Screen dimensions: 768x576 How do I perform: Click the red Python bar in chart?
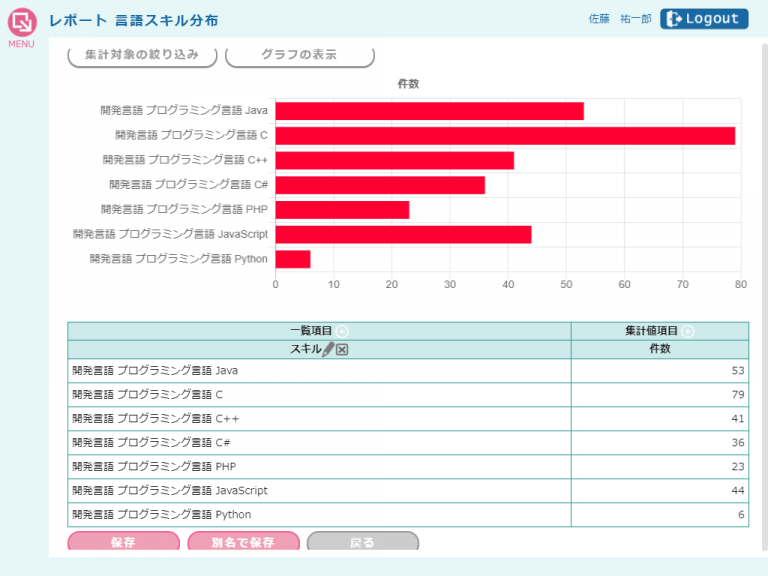tap(292, 259)
